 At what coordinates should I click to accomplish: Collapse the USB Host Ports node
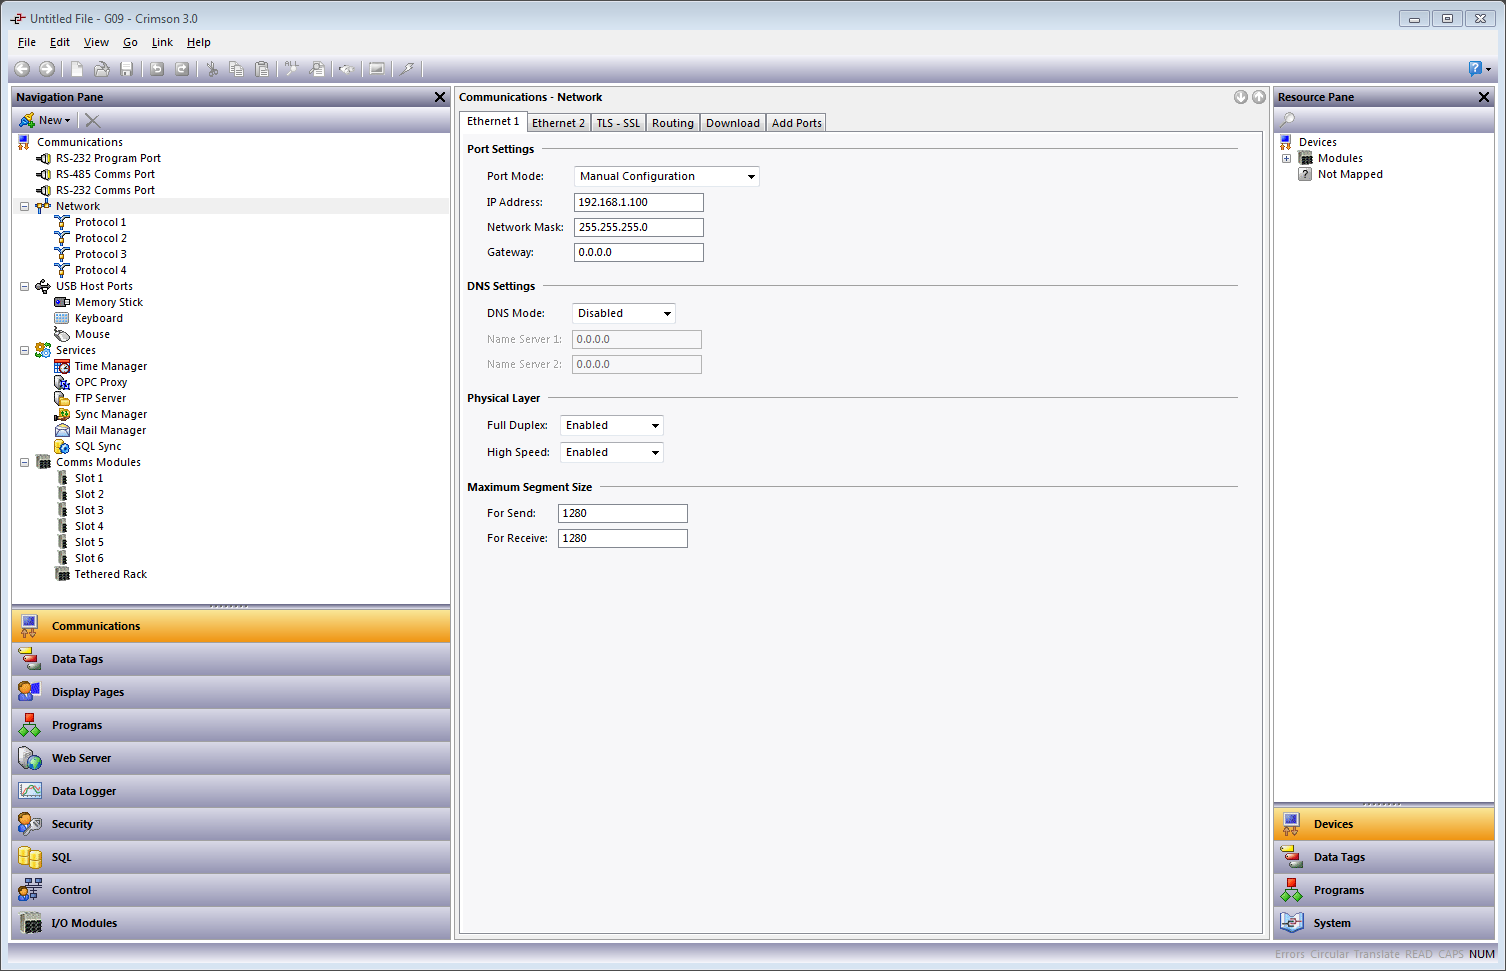(x=24, y=286)
